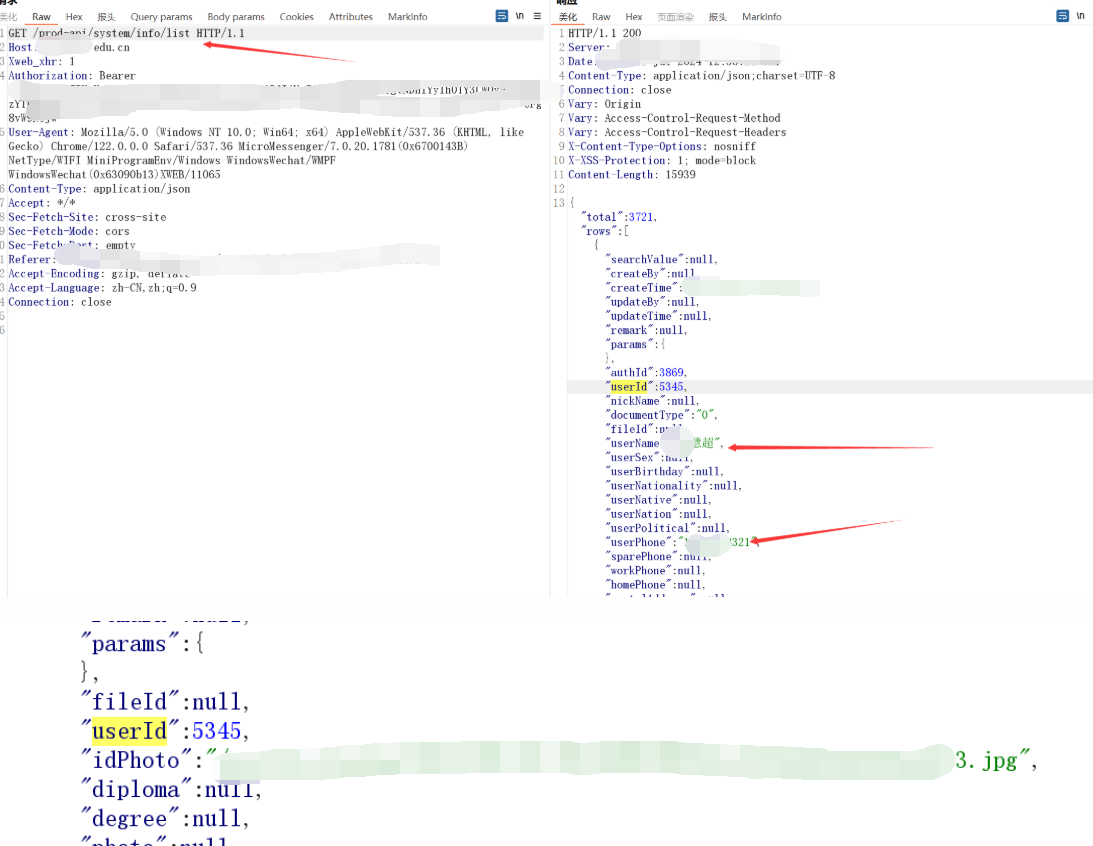Open the response Raw tab
The image size is (1093, 846).
point(601,17)
